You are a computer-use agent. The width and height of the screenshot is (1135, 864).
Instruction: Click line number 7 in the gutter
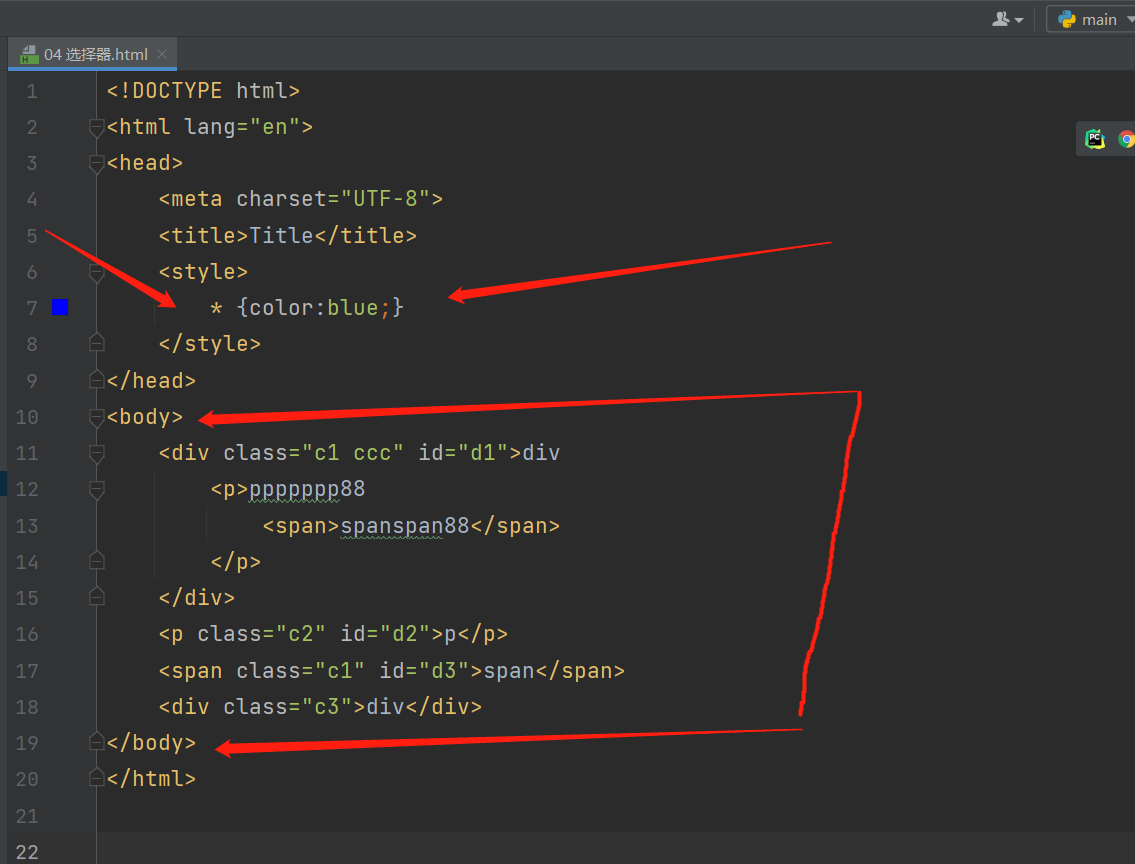[x=32, y=308]
